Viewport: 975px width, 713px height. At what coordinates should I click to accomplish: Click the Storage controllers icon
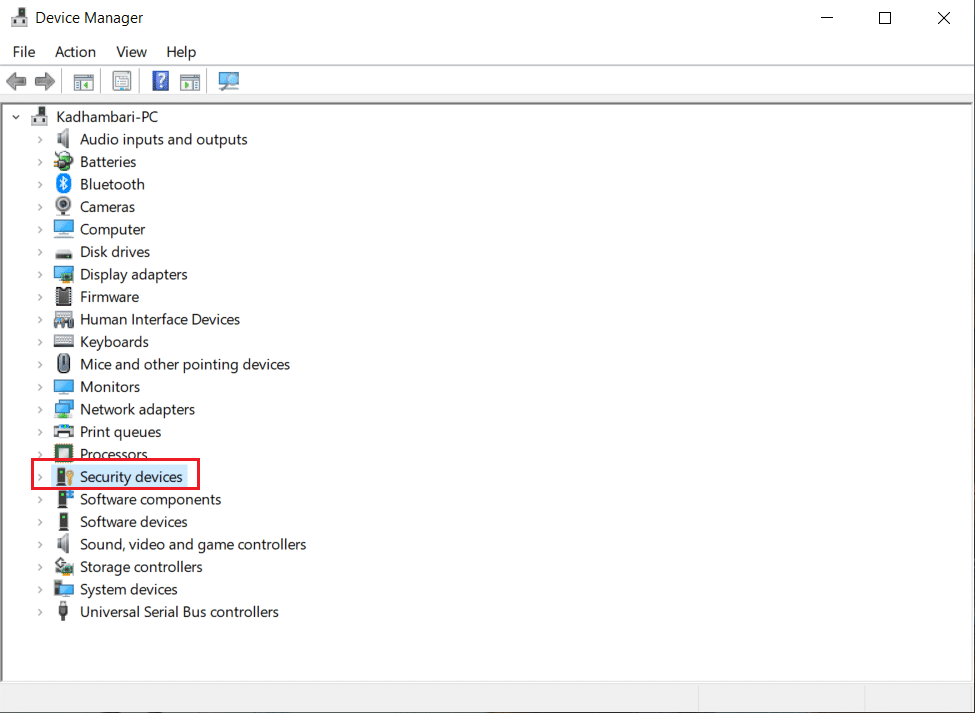pos(63,566)
